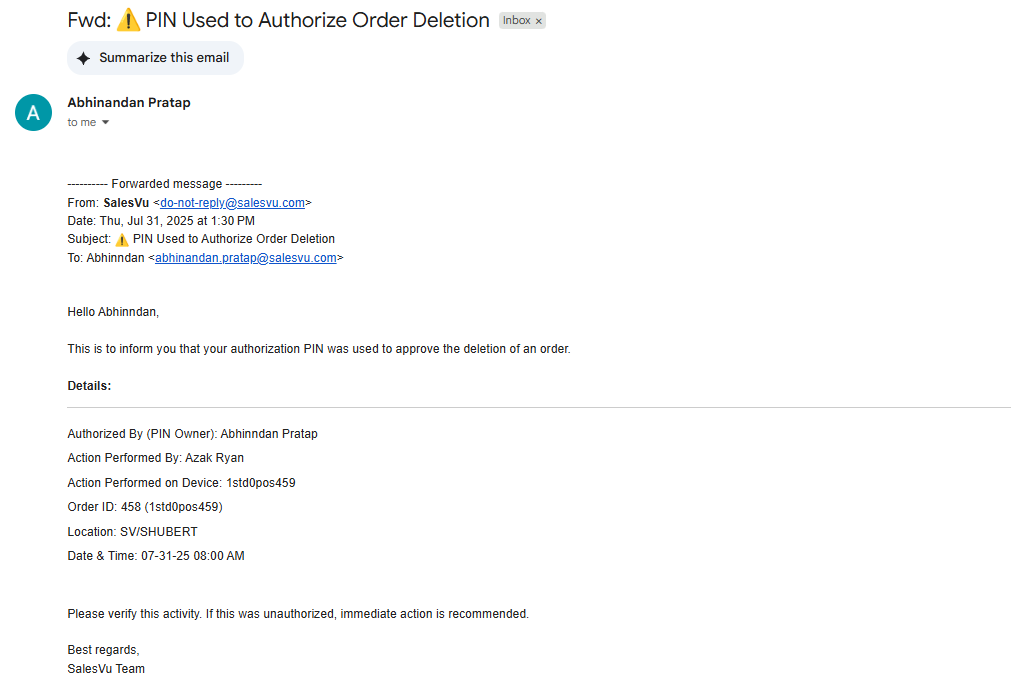Click the 'SalesVu Team' signature text
1011x696 pixels.
click(106, 669)
